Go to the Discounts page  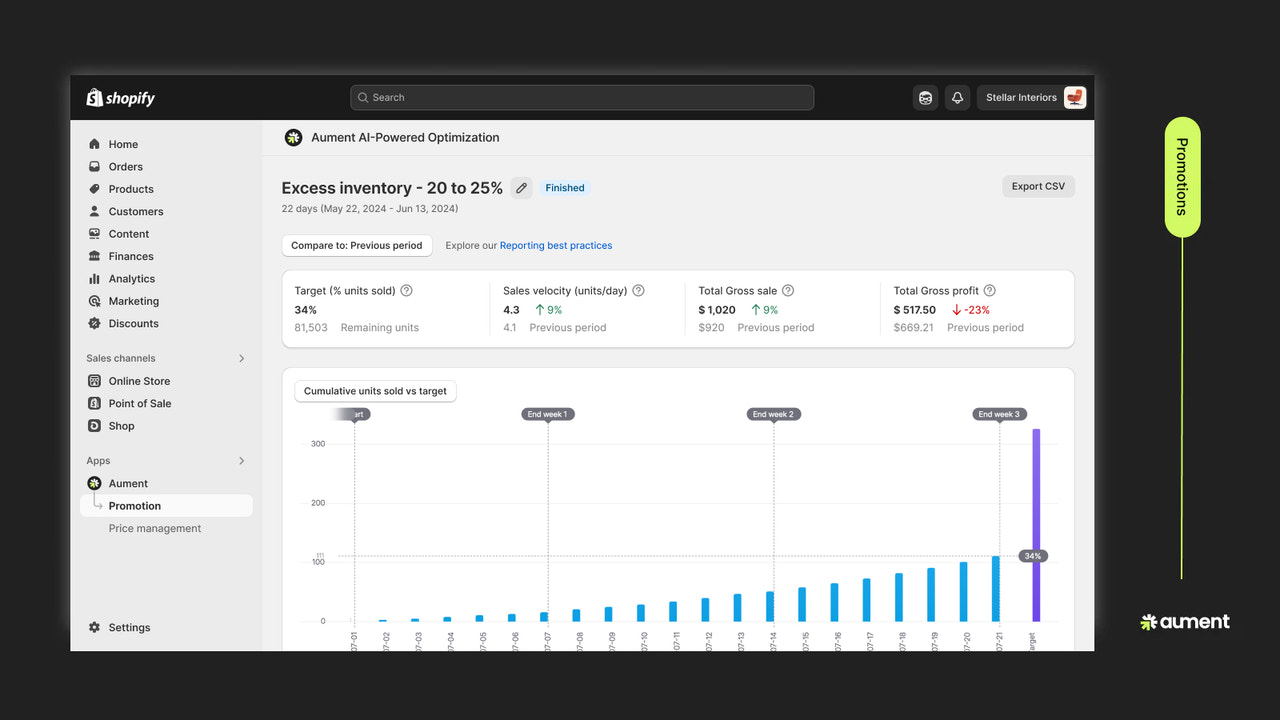pyautogui.click(x=134, y=323)
